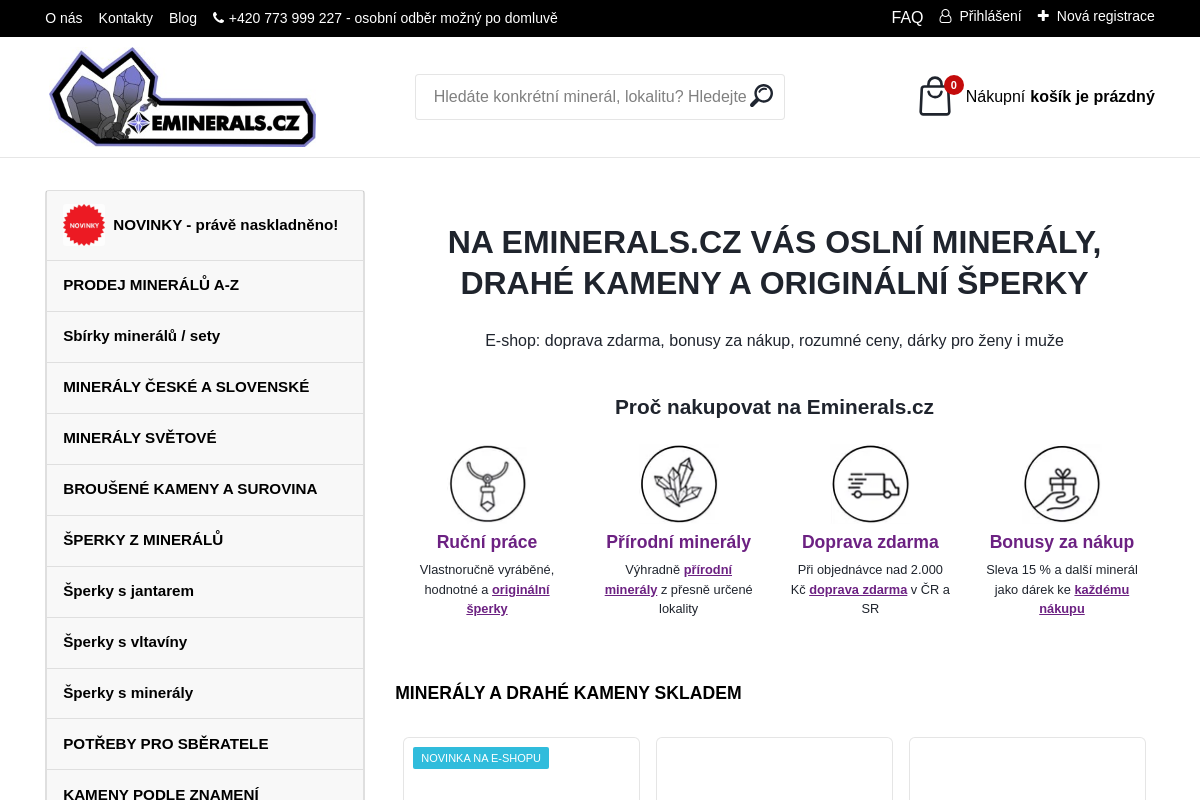The width and height of the screenshot is (1200, 800).
Task: Open ŠPERKY Z MINERÁLŮ category
Action: pyautogui.click(x=205, y=541)
